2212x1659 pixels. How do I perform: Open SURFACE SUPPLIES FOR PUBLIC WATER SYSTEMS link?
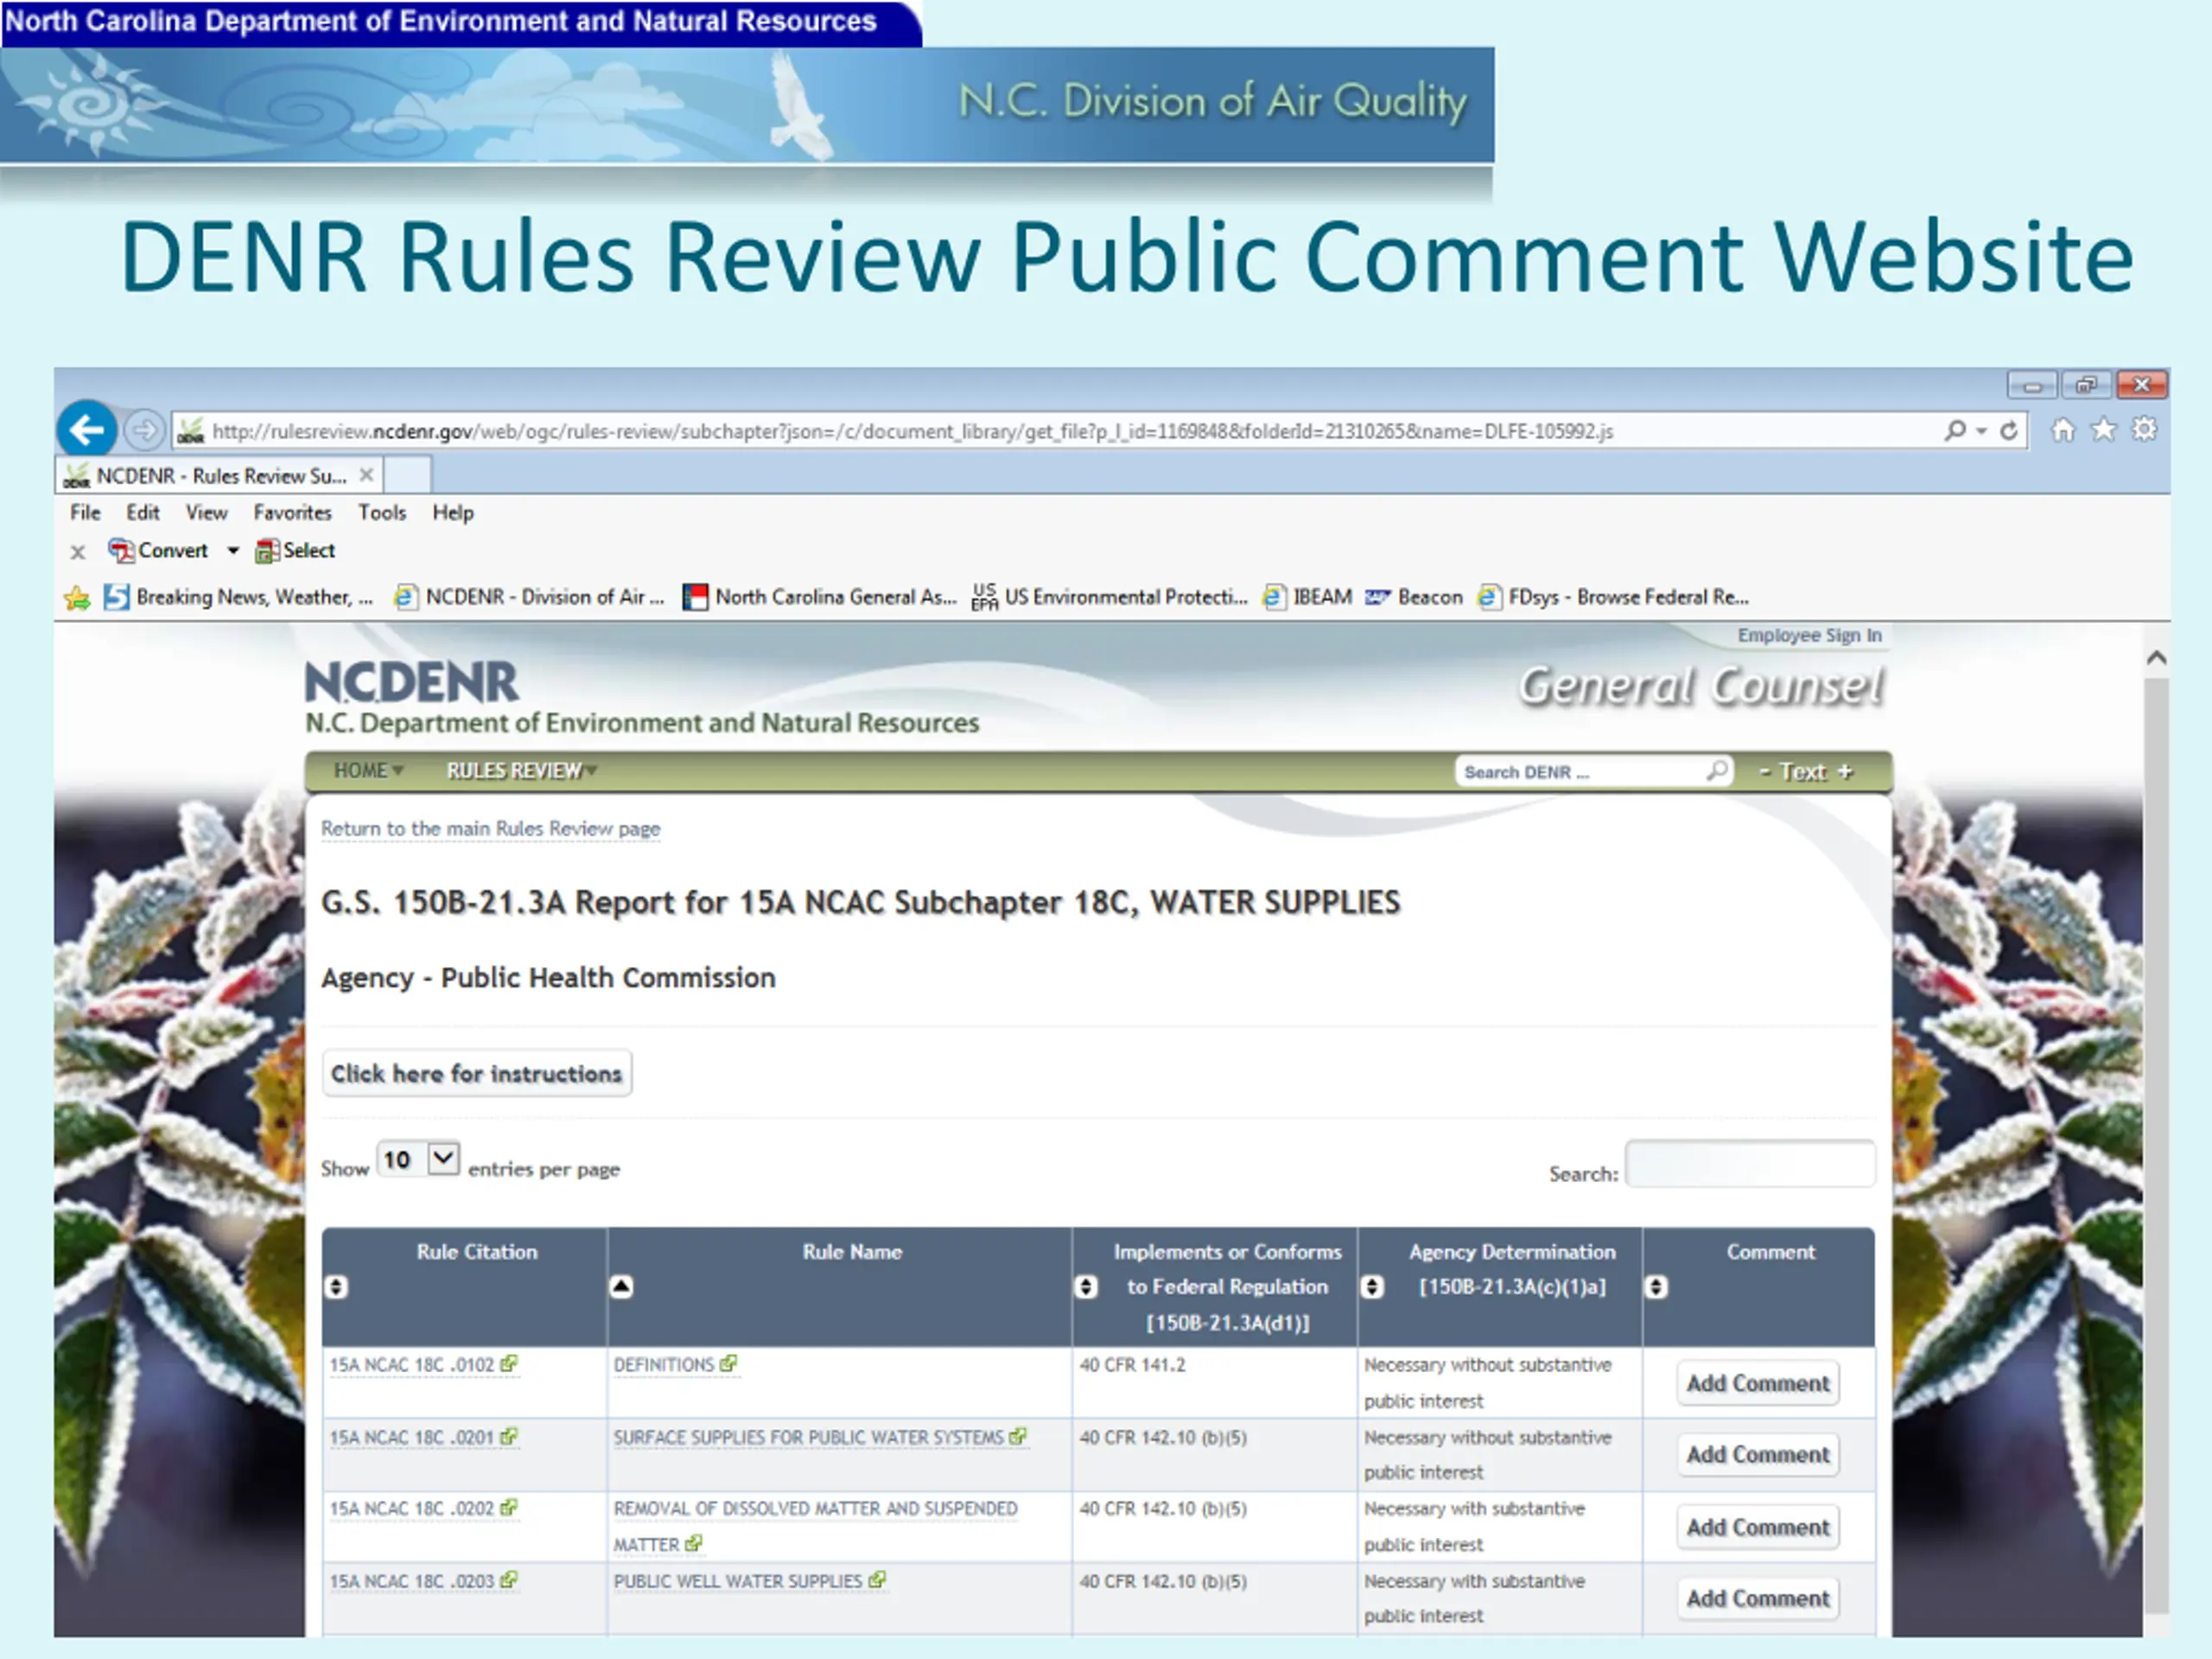[x=820, y=1438]
